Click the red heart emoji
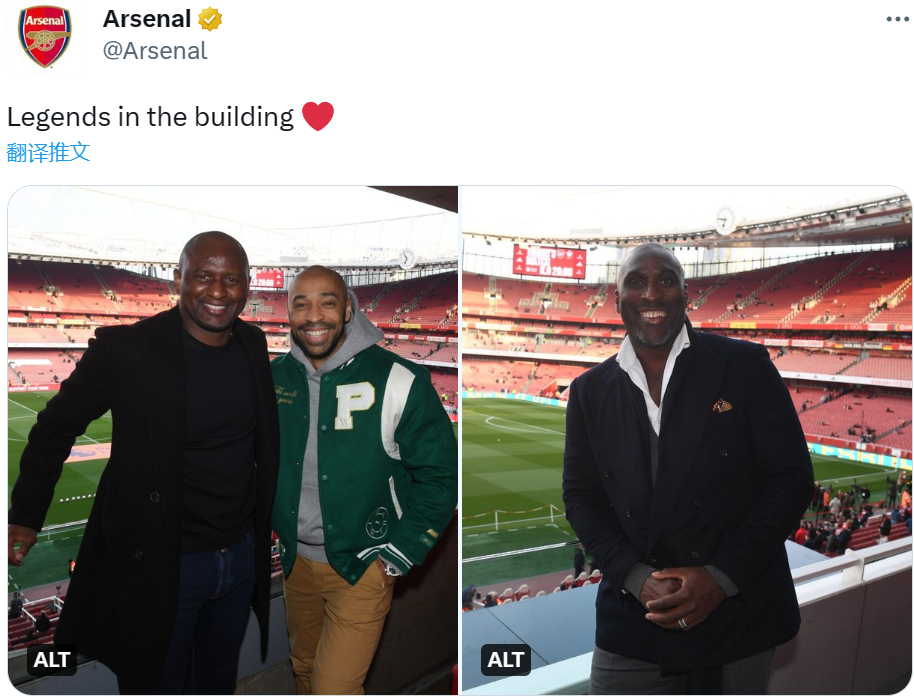This screenshot has height=699, width=914. coord(318,116)
